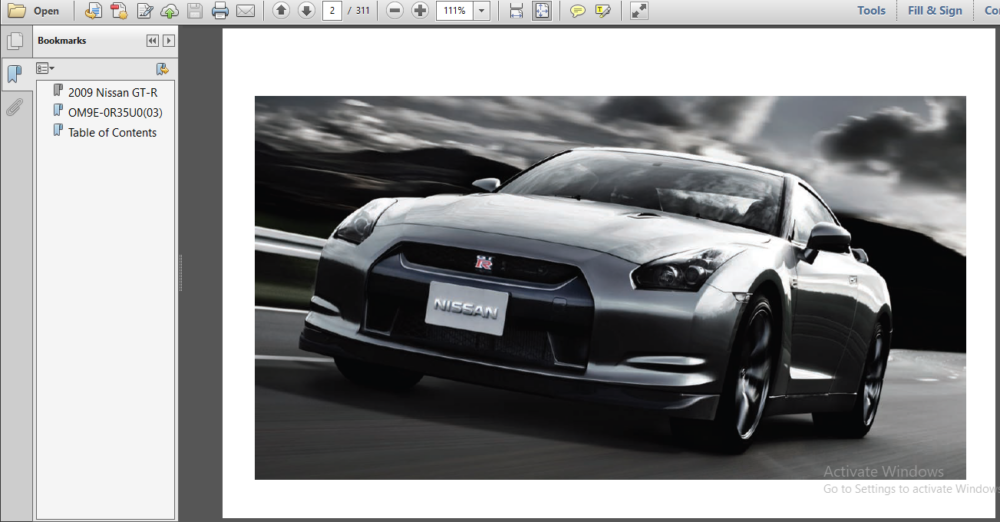This screenshot has width=1000, height=522.
Task: Open the Fill & Sign pane
Action: pyautogui.click(x=935, y=10)
